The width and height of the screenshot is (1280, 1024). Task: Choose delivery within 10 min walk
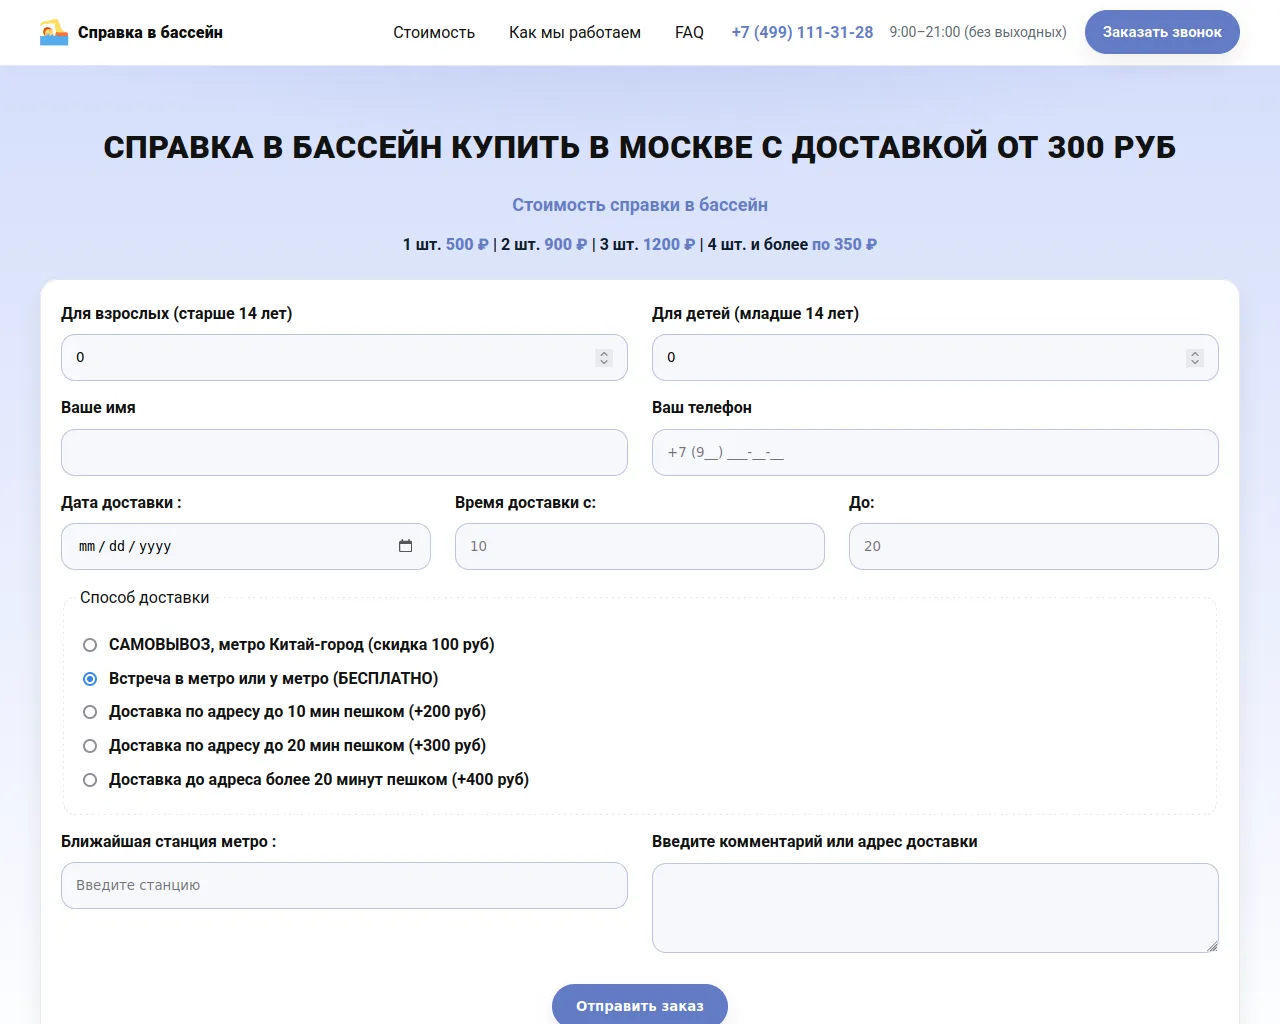click(90, 712)
